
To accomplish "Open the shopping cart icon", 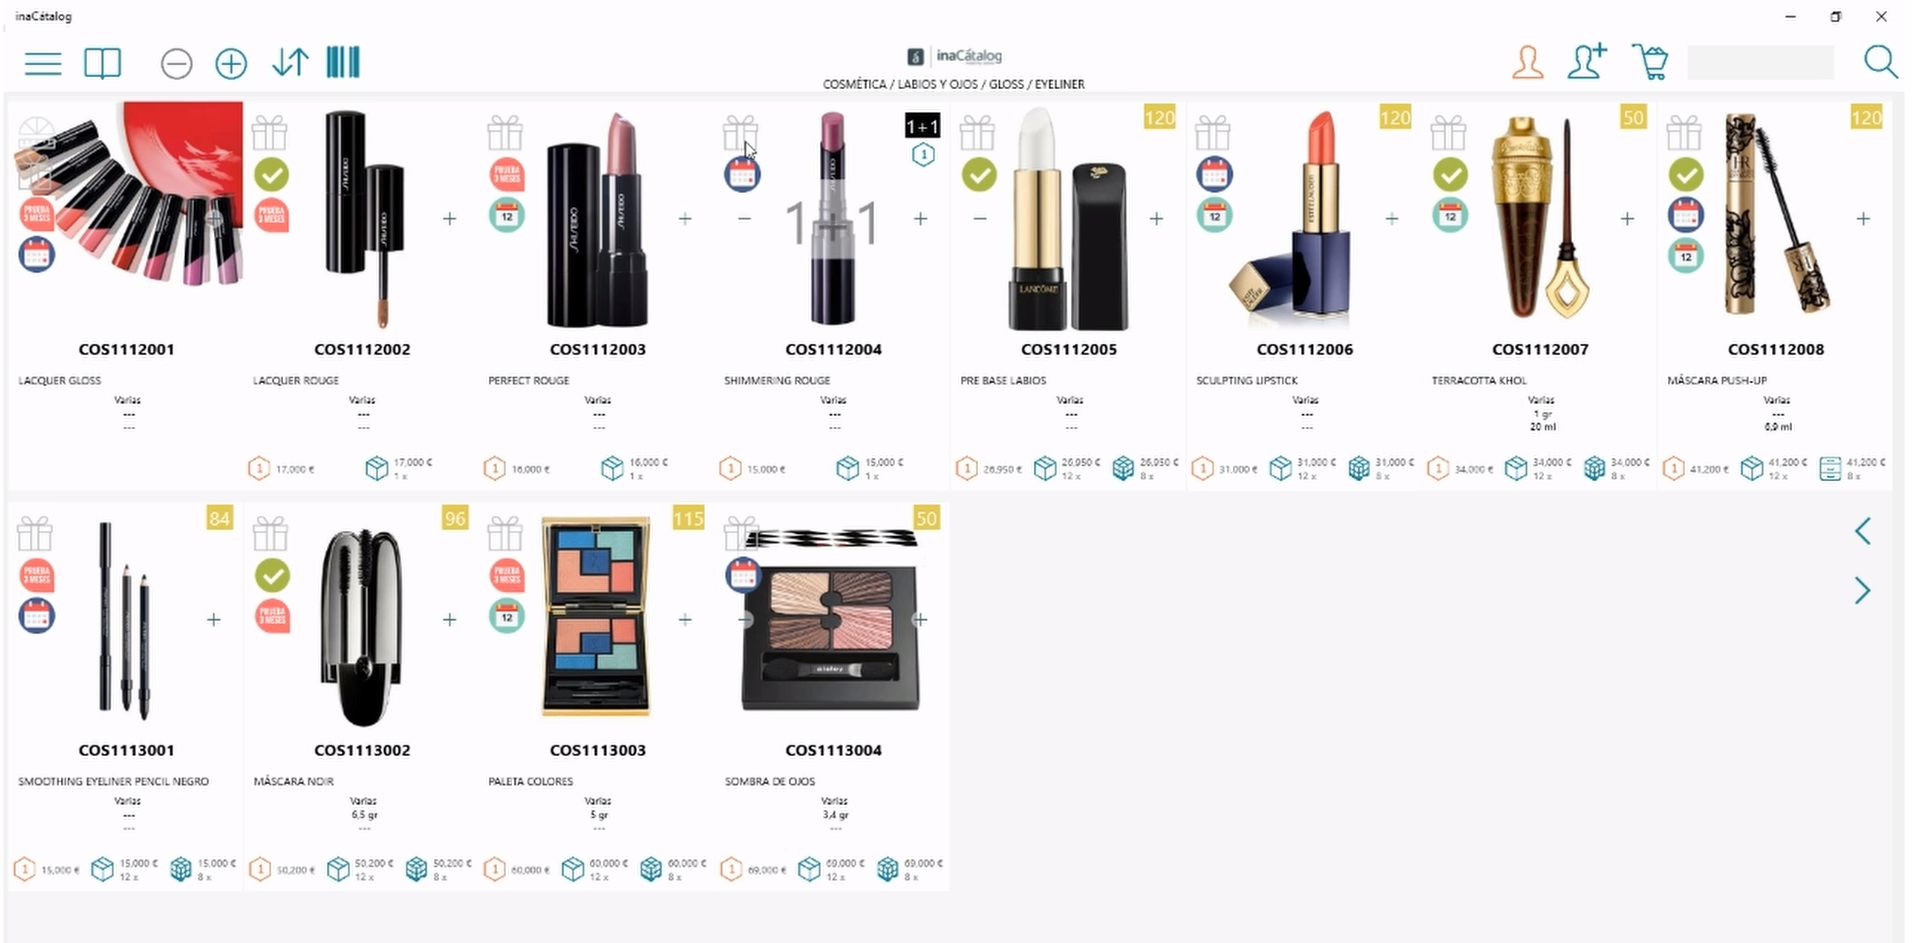I will [1650, 62].
